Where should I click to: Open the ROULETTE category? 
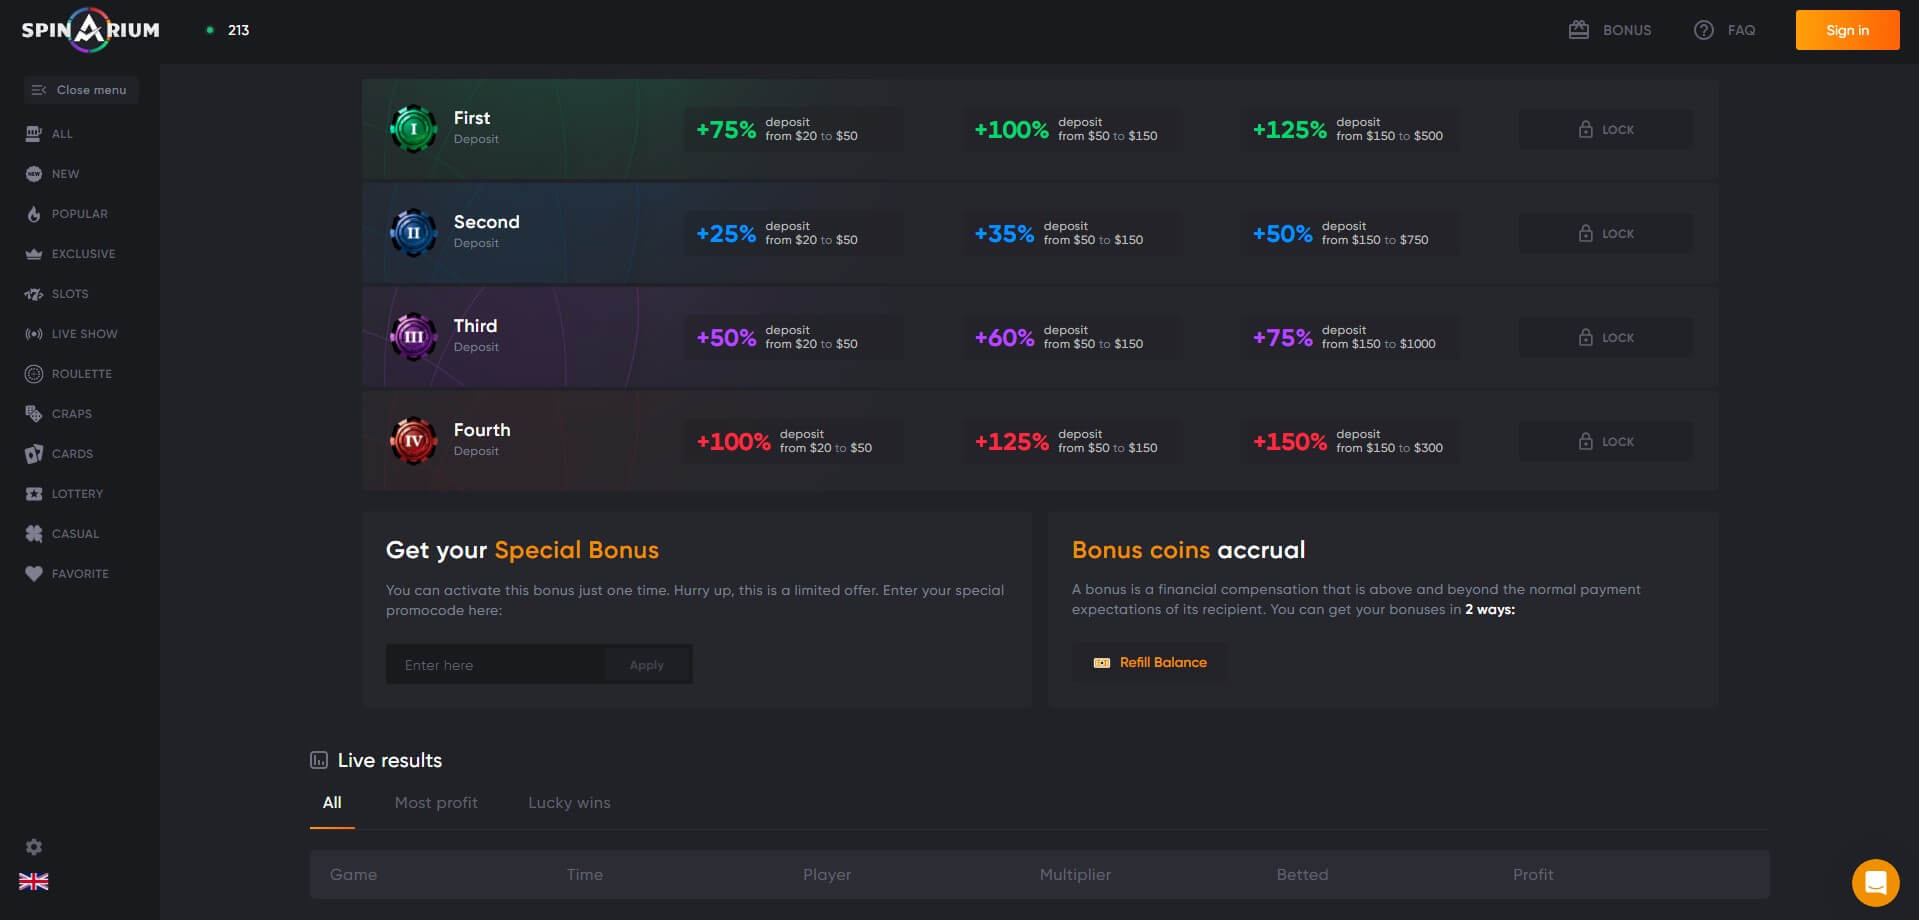click(x=69, y=374)
